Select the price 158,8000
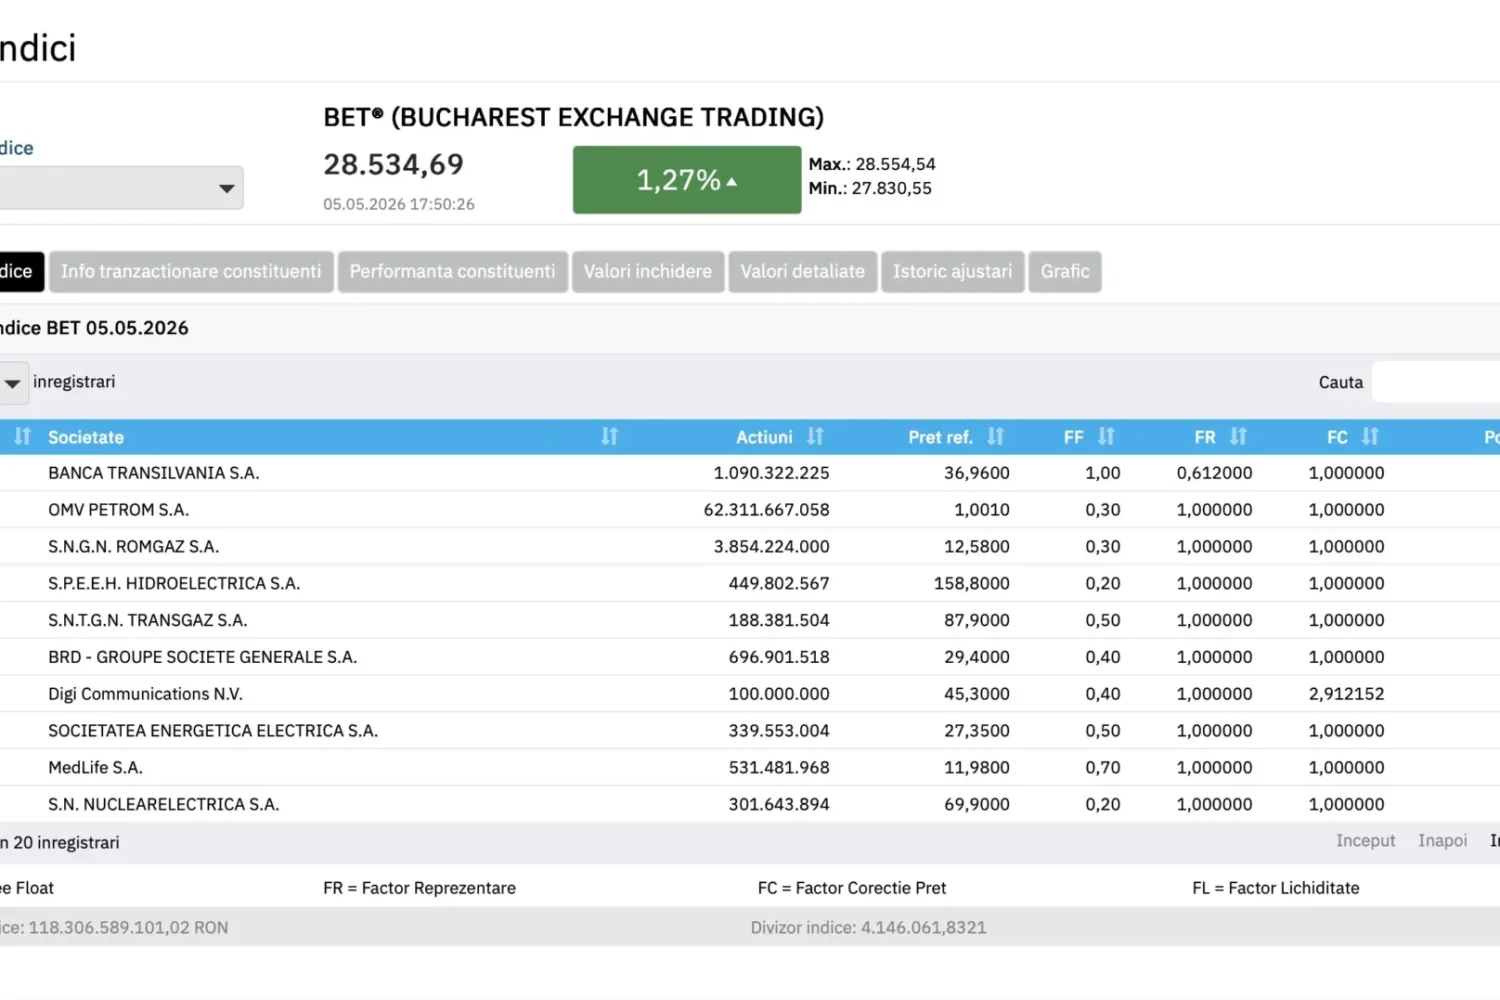The height and width of the screenshot is (1000, 1500). (x=972, y=584)
